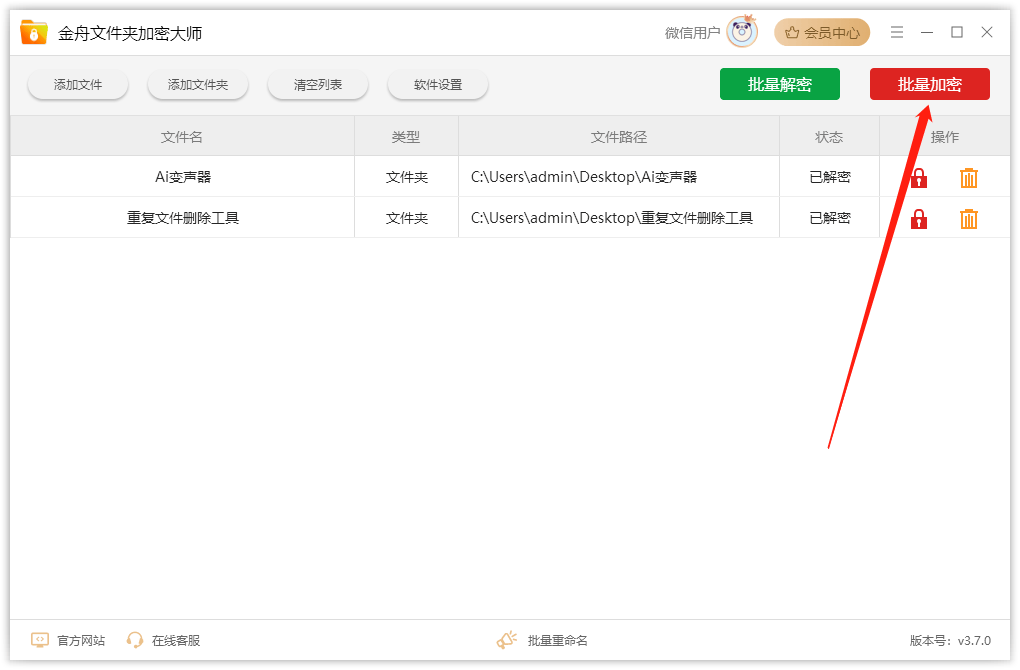
Task: Open the 在线客服 support link
Action: tap(176, 641)
